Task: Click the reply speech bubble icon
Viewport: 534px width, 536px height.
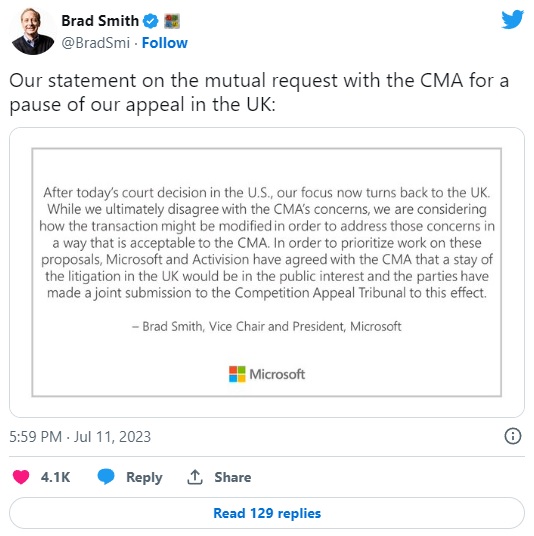Action: tap(106, 477)
